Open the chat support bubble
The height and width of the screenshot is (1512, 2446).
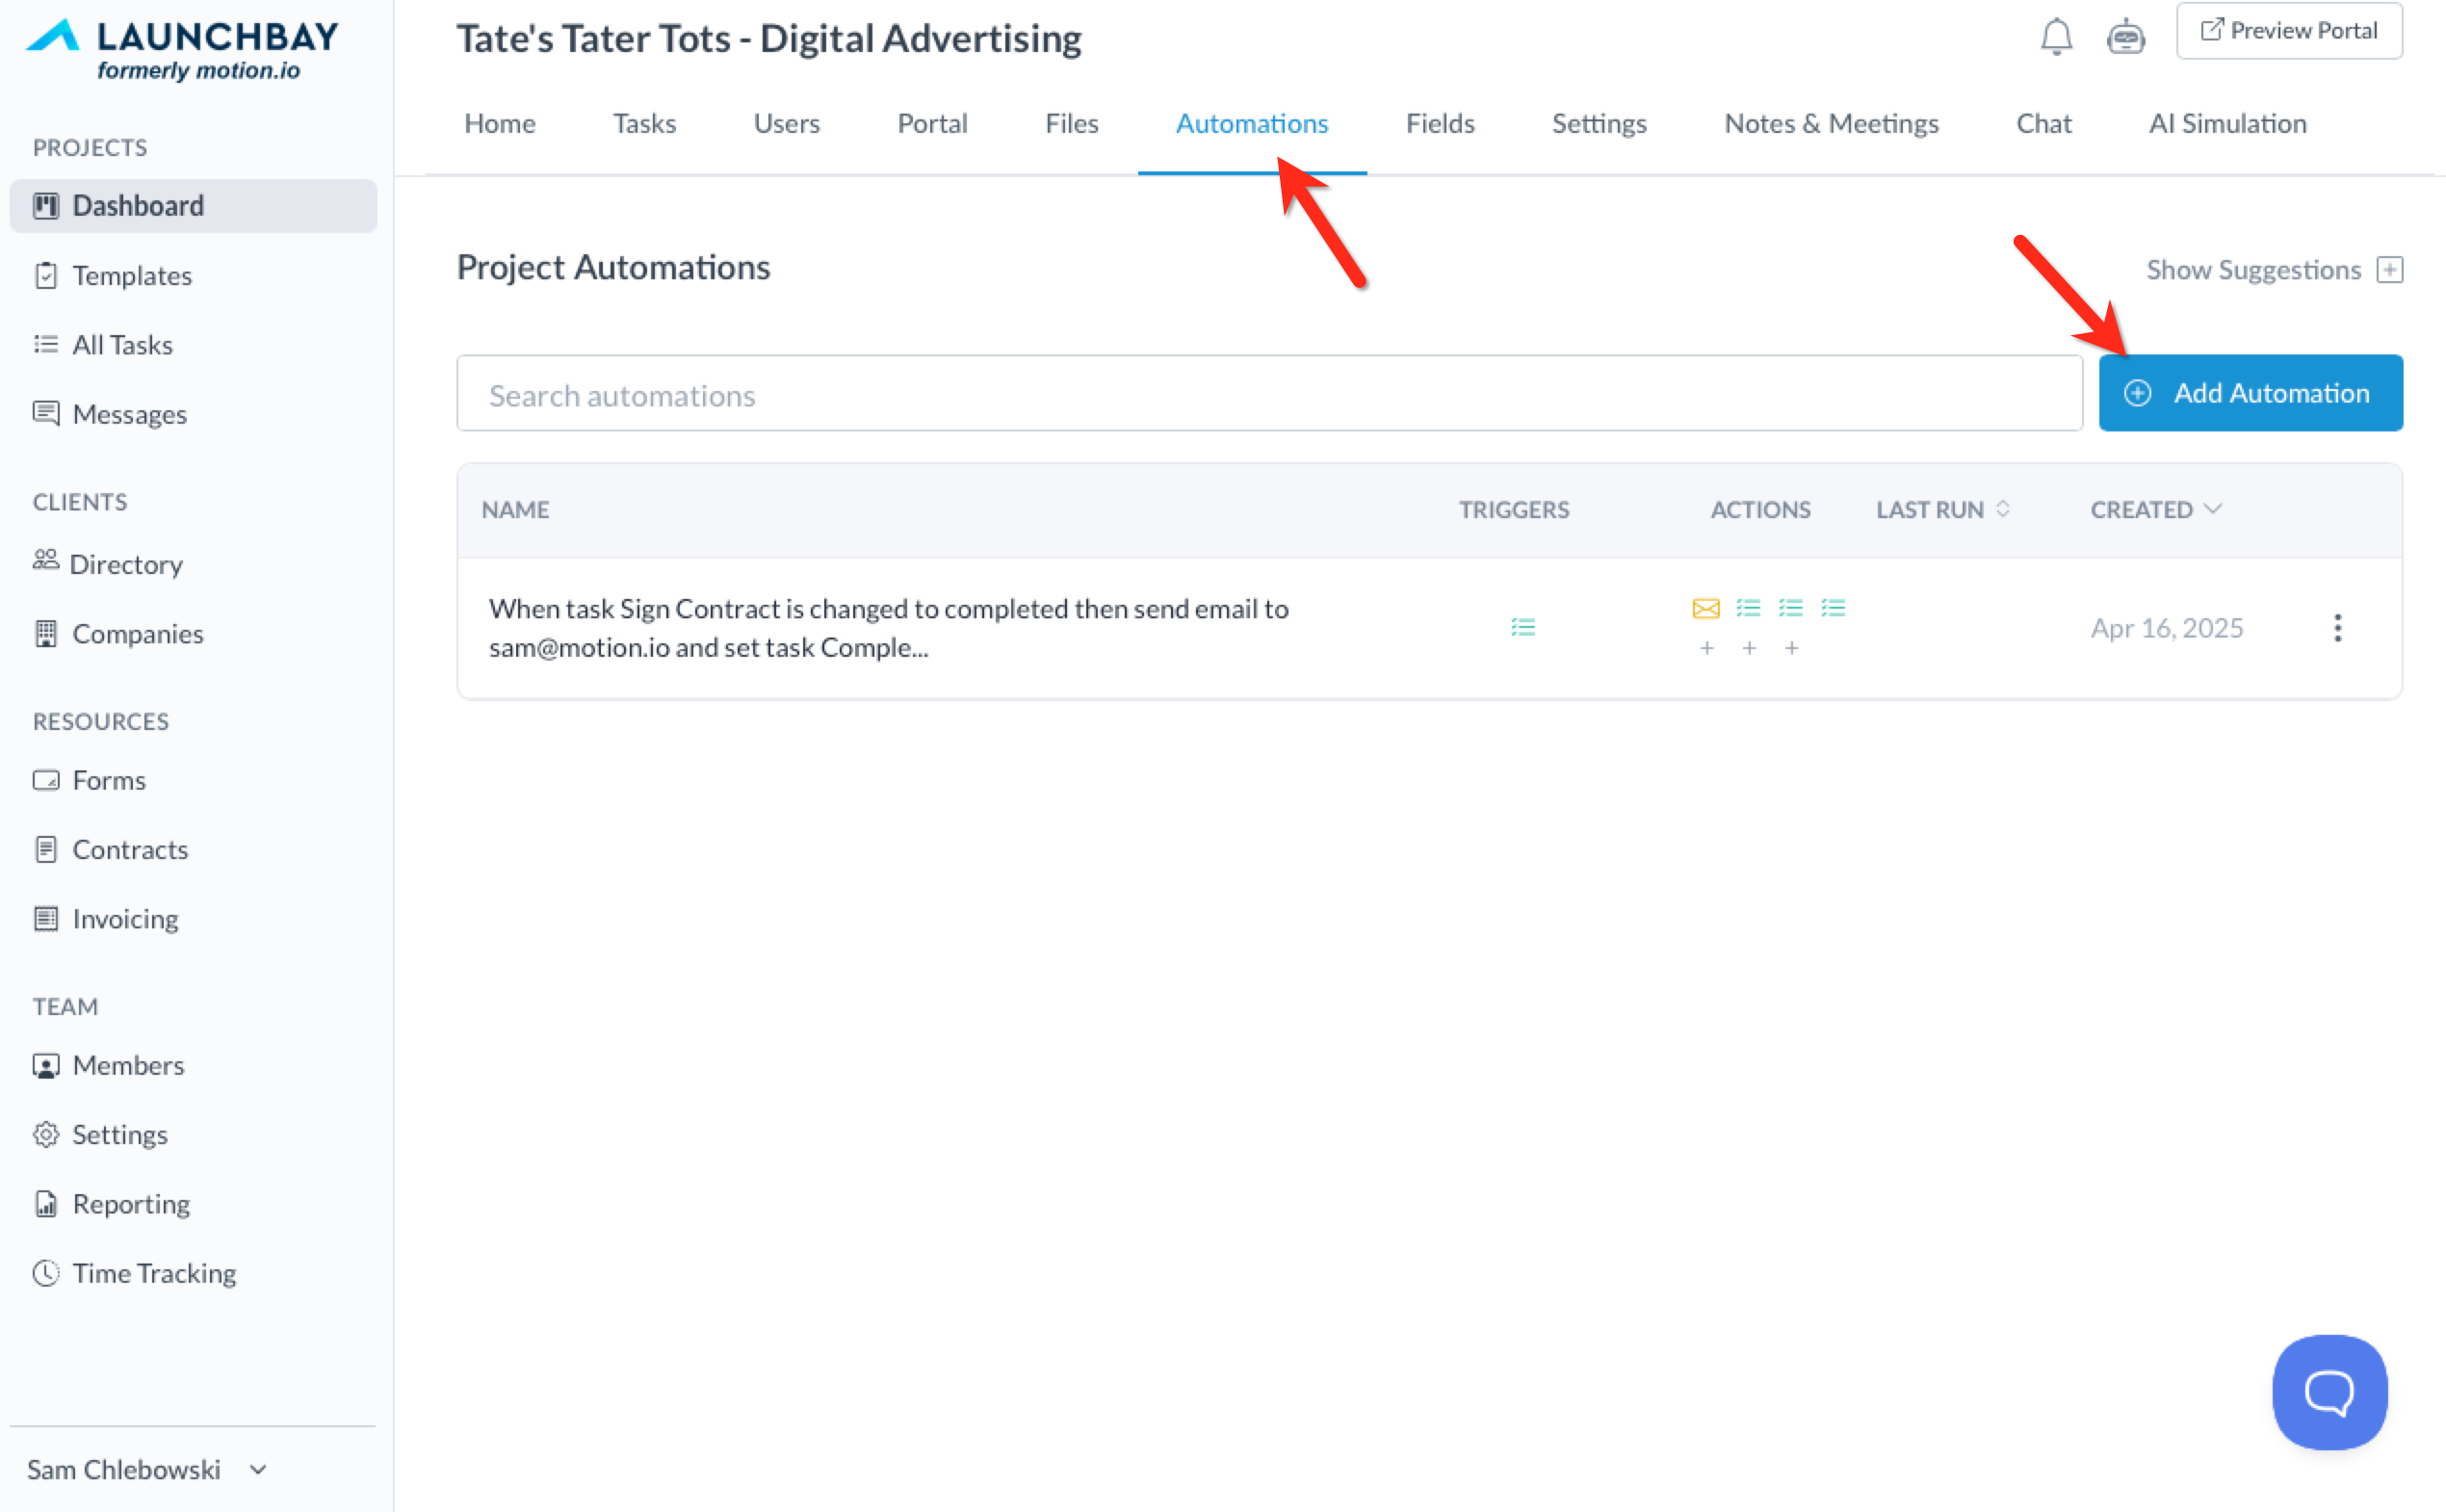coord(2329,1391)
